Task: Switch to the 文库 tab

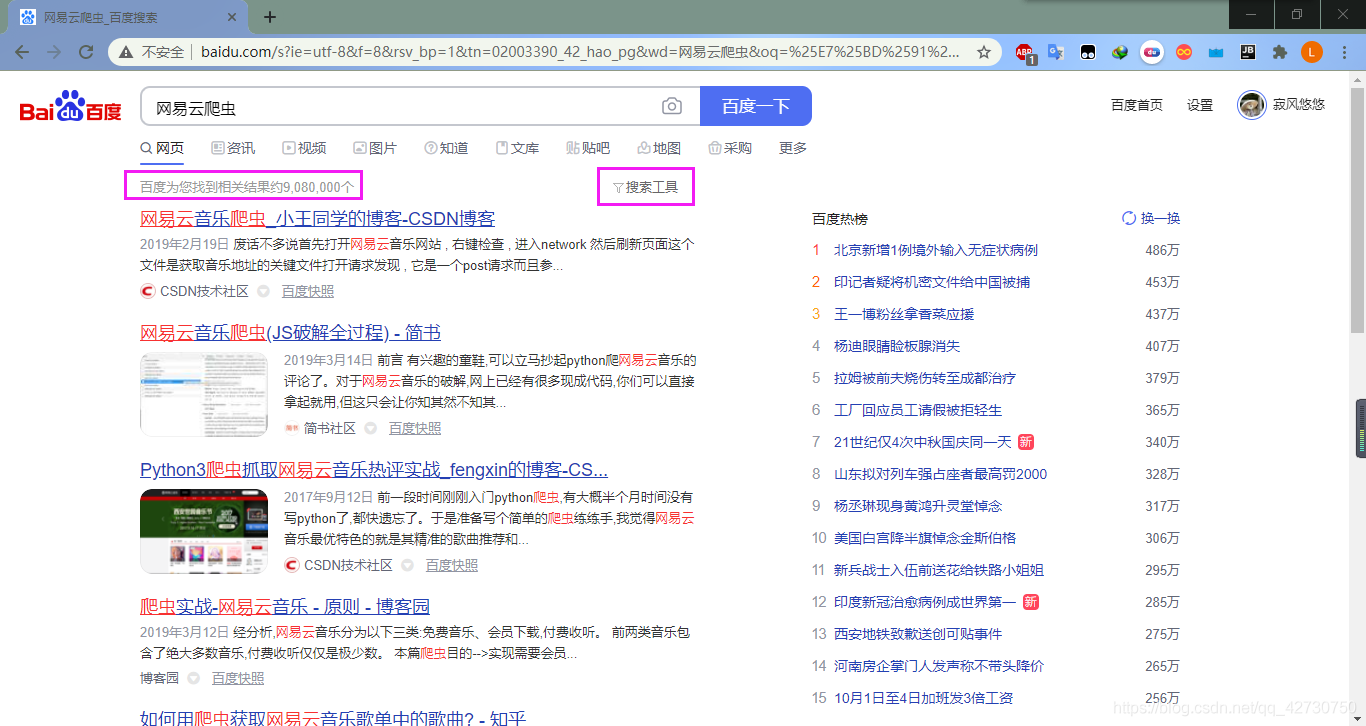Action: click(x=517, y=148)
